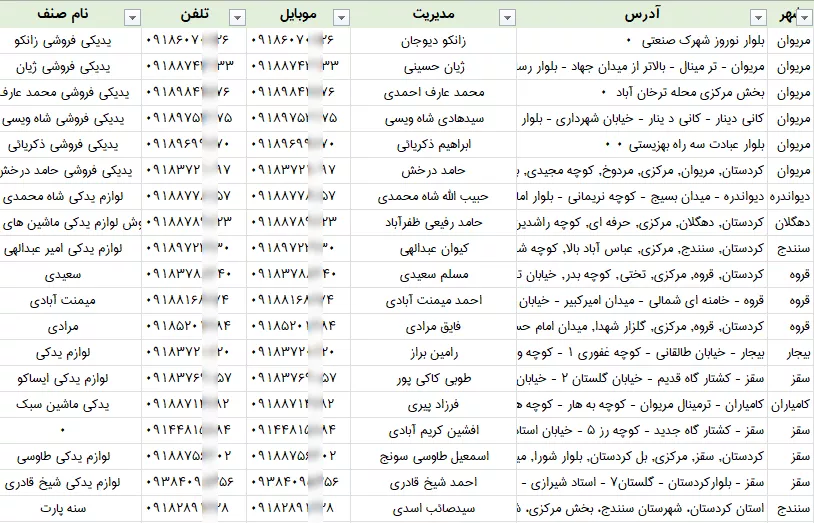
Task: Select cell محمد عارف احمدی in مدیریت
Action: point(433,92)
